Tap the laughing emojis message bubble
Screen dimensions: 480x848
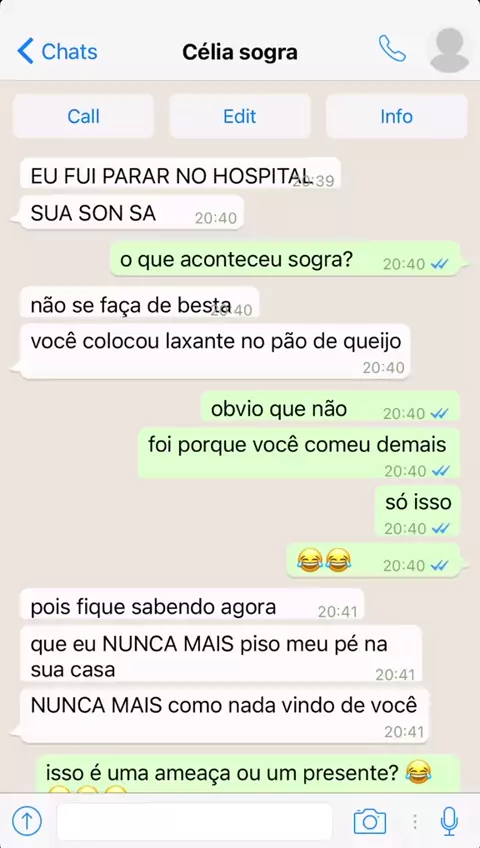coord(373,560)
